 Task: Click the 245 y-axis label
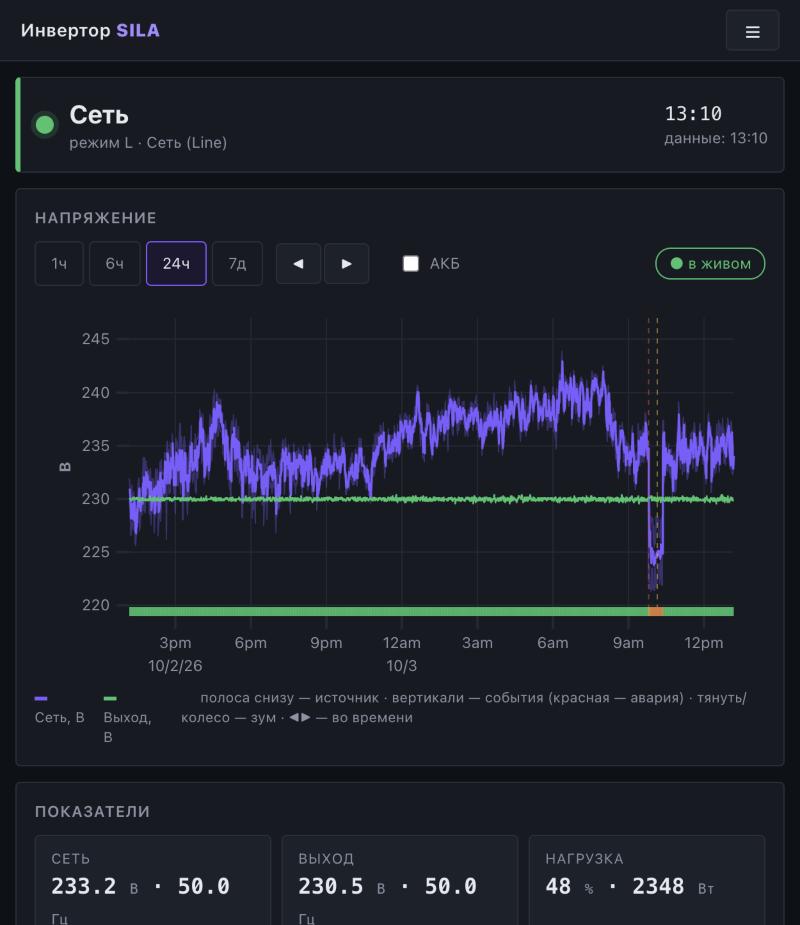(96, 339)
